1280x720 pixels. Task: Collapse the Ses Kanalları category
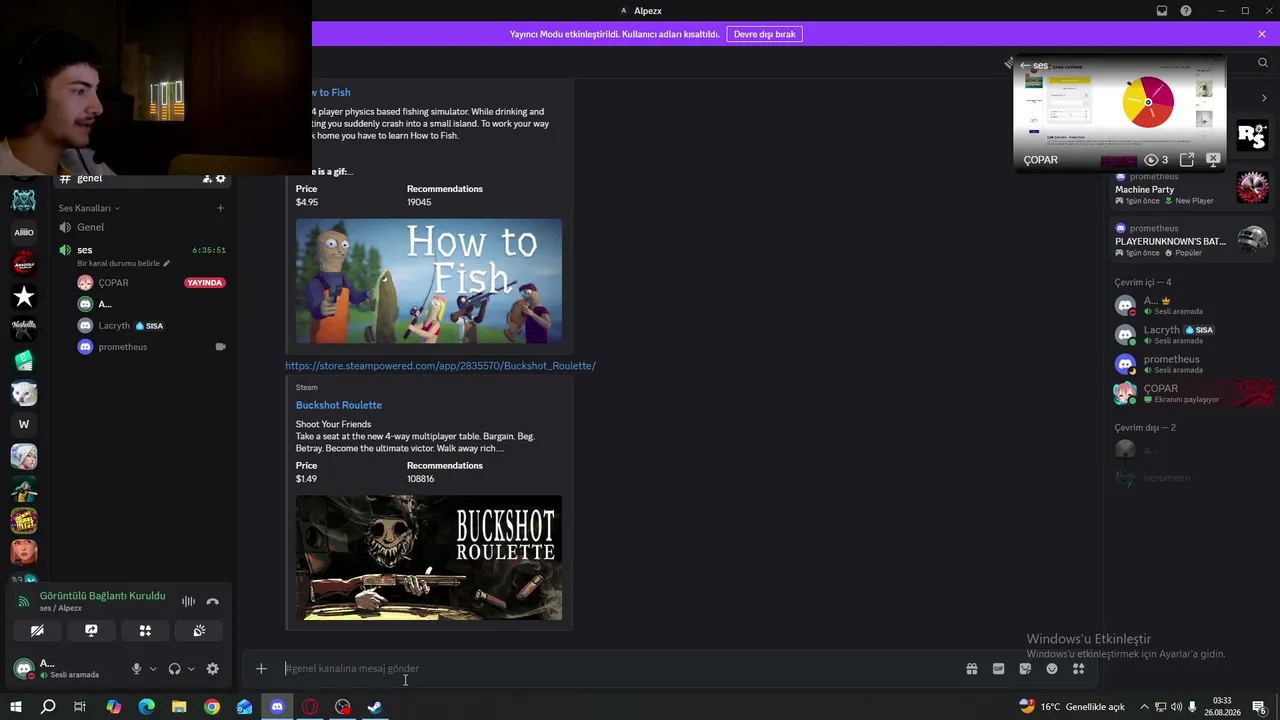[89, 208]
